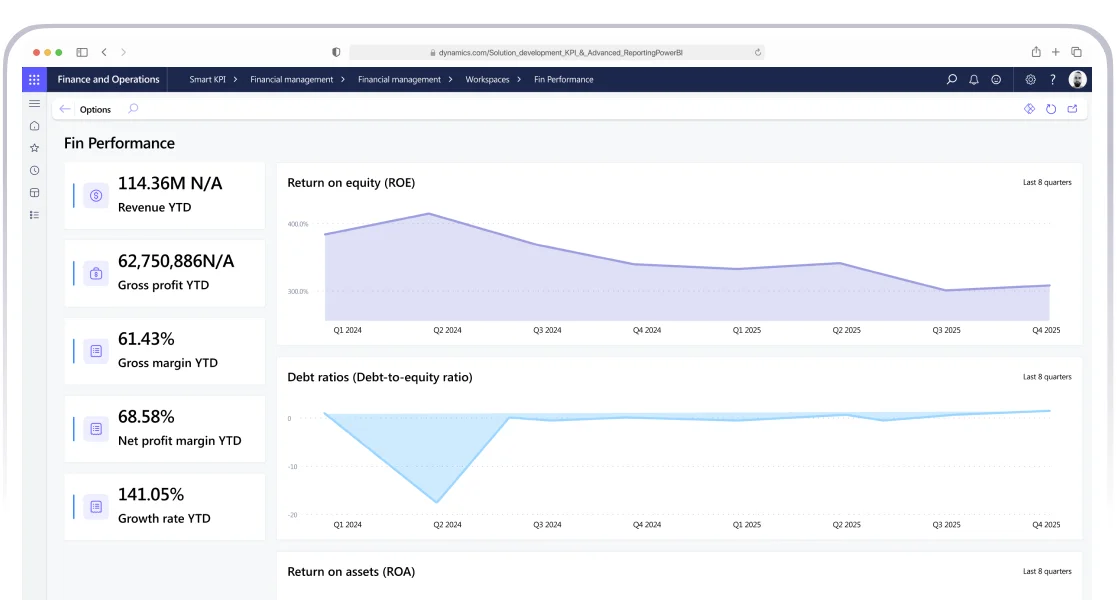Open the user profile avatar
The image size is (1120, 600).
pos(1077,80)
